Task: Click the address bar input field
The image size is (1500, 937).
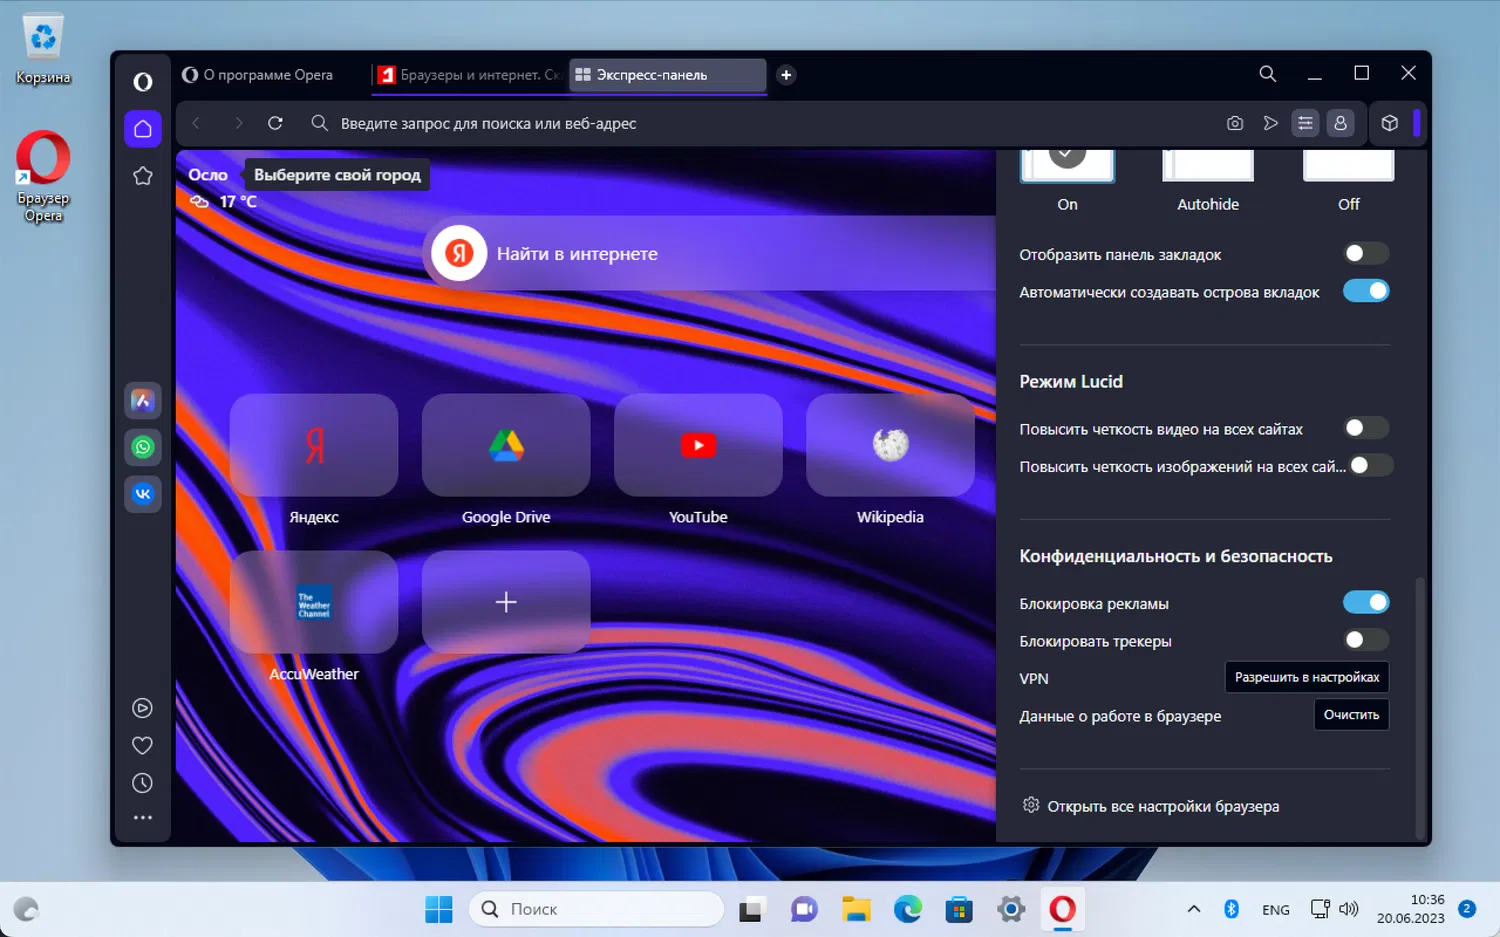Action: click(x=760, y=123)
